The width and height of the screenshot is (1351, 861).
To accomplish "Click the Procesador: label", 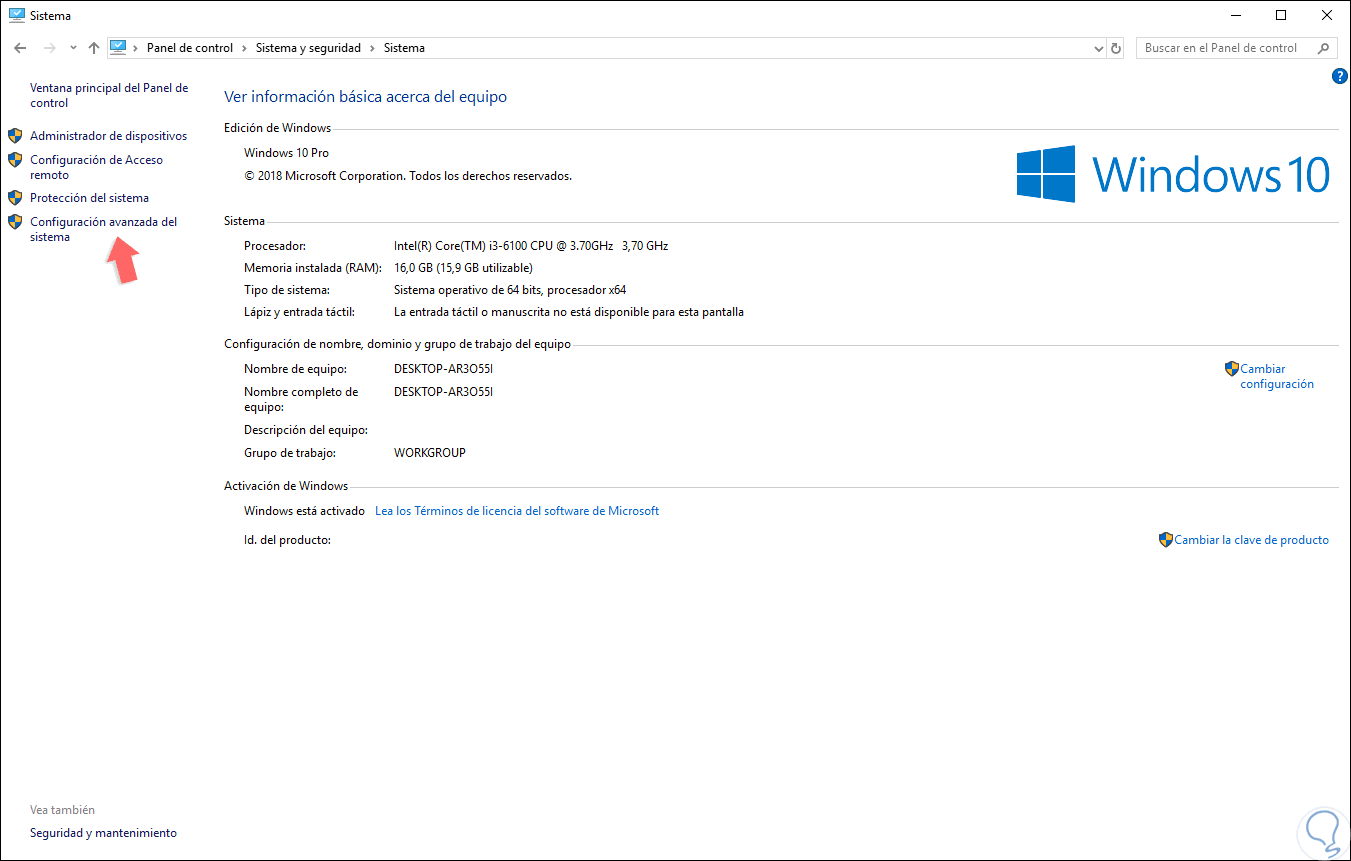I will [x=275, y=246].
